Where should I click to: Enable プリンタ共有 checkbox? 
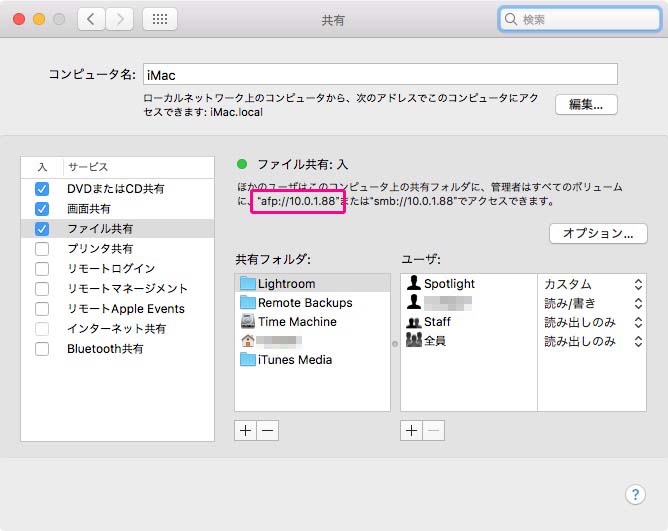[x=42, y=249]
